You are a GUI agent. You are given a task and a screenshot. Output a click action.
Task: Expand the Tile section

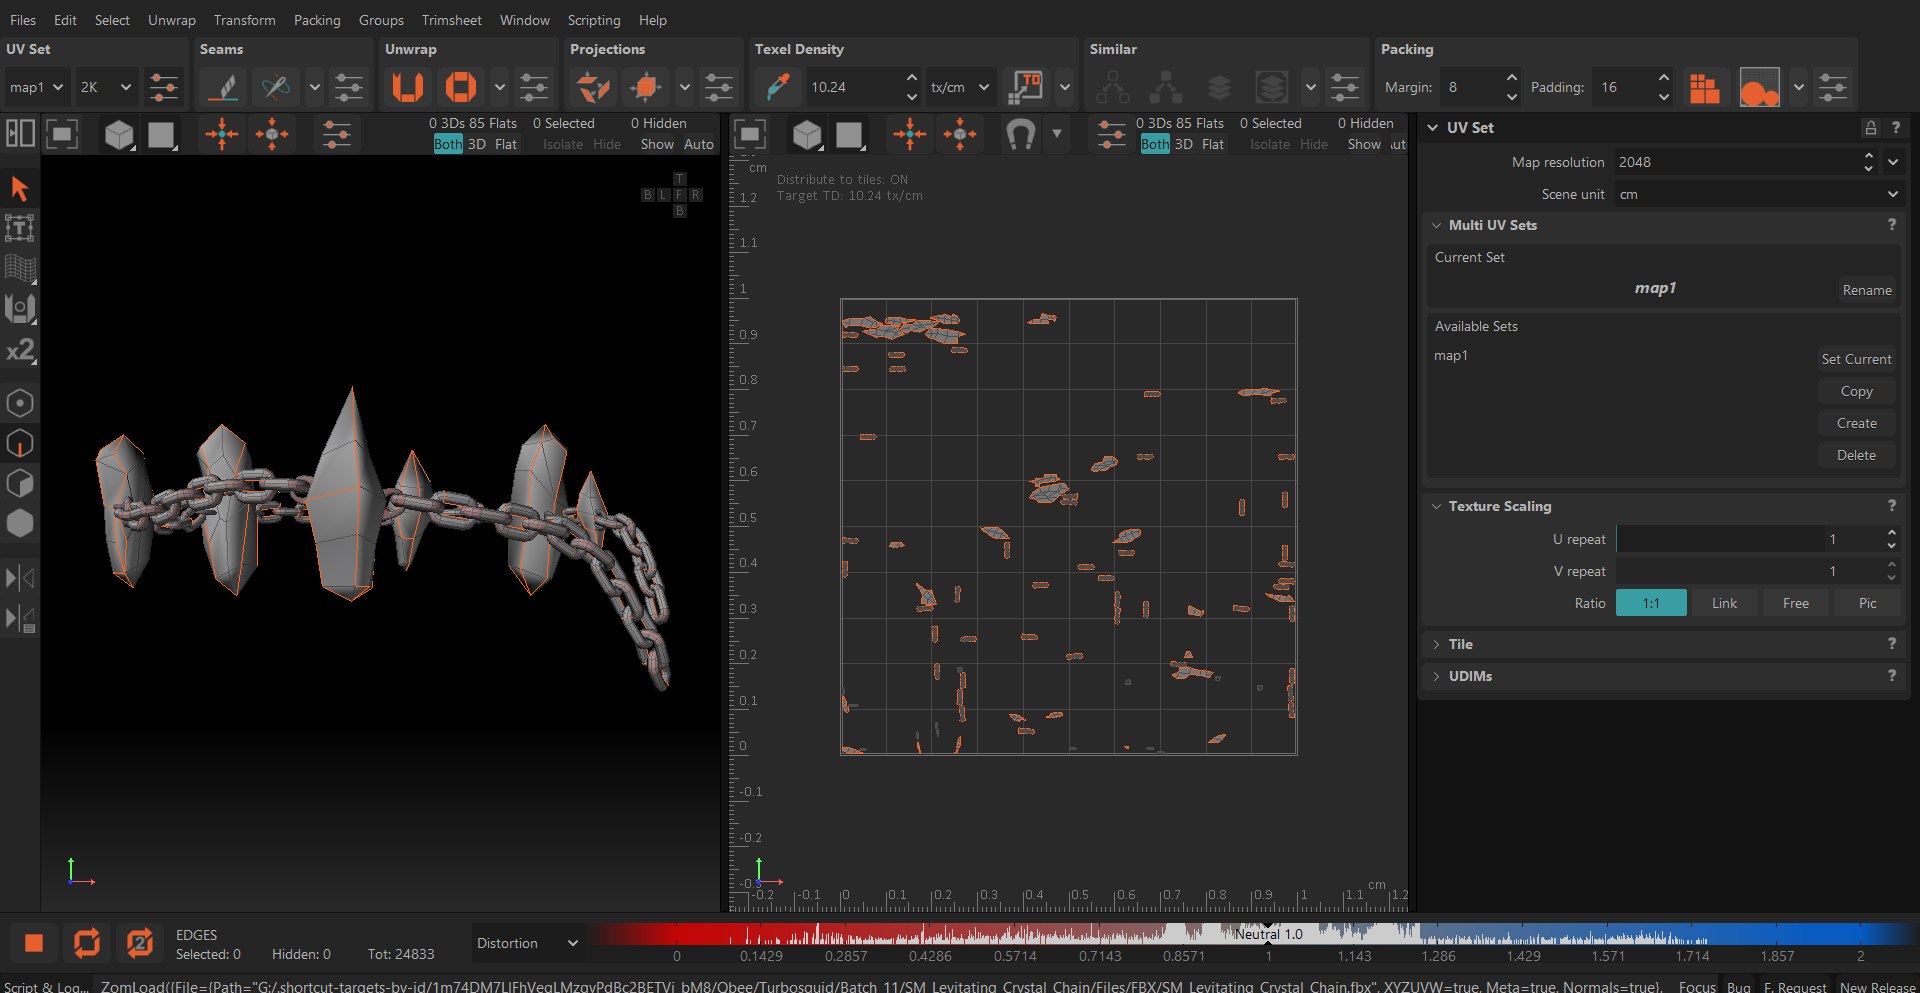pyautogui.click(x=1460, y=644)
